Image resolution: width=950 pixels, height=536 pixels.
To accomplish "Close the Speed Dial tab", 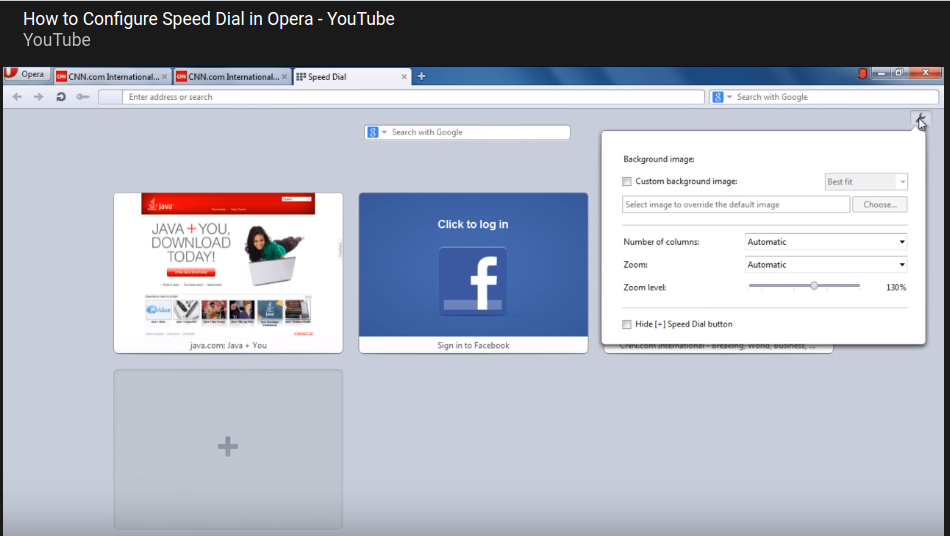I will click(x=404, y=76).
